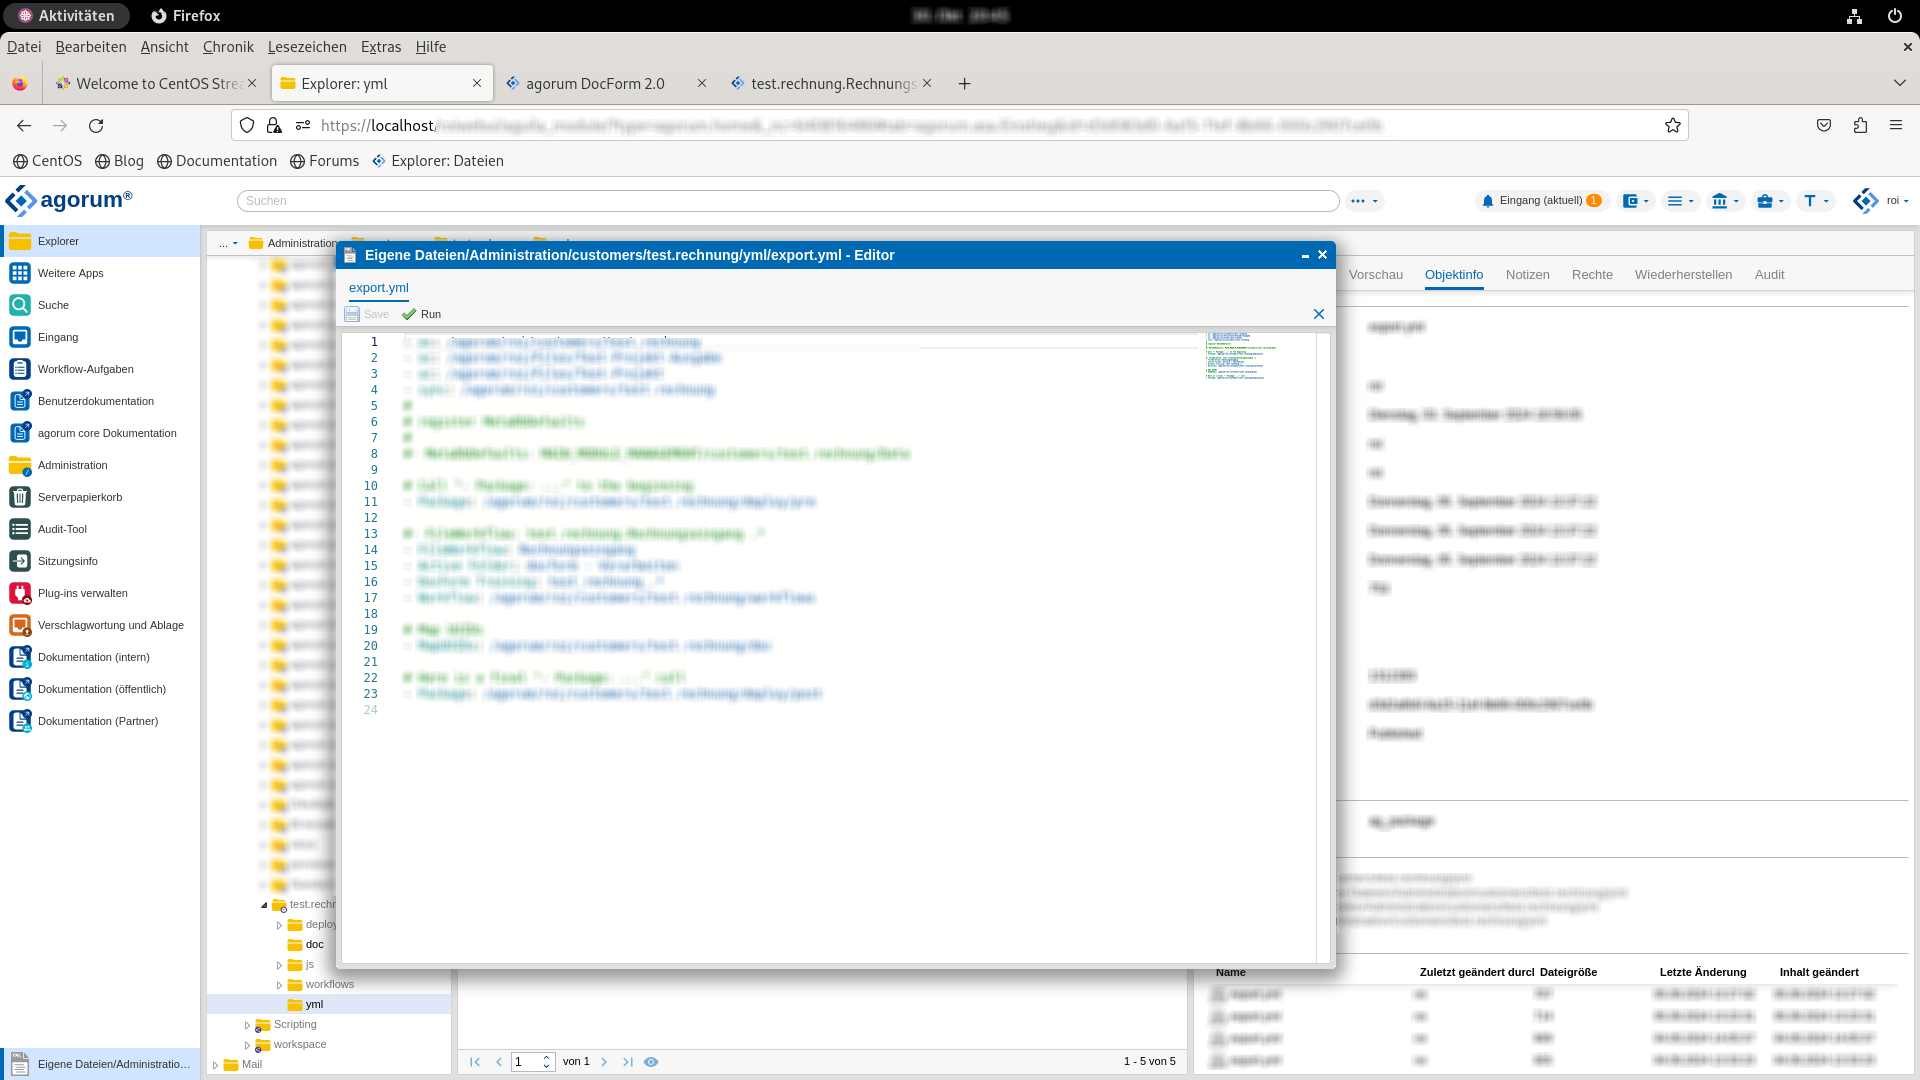The image size is (1920, 1080).
Task: Open Dokumentation (Partner)
Action: click(100, 721)
